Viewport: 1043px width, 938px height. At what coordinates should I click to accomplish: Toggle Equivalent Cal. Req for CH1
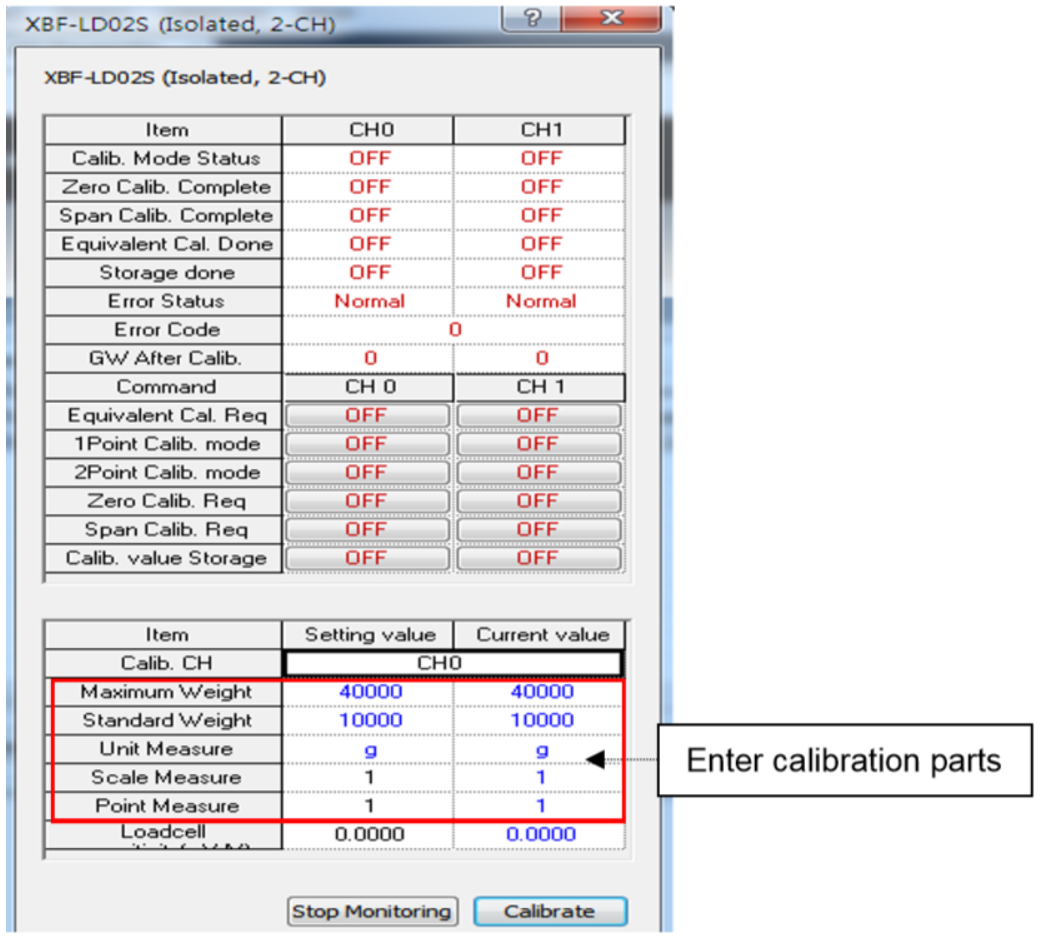click(x=539, y=414)
